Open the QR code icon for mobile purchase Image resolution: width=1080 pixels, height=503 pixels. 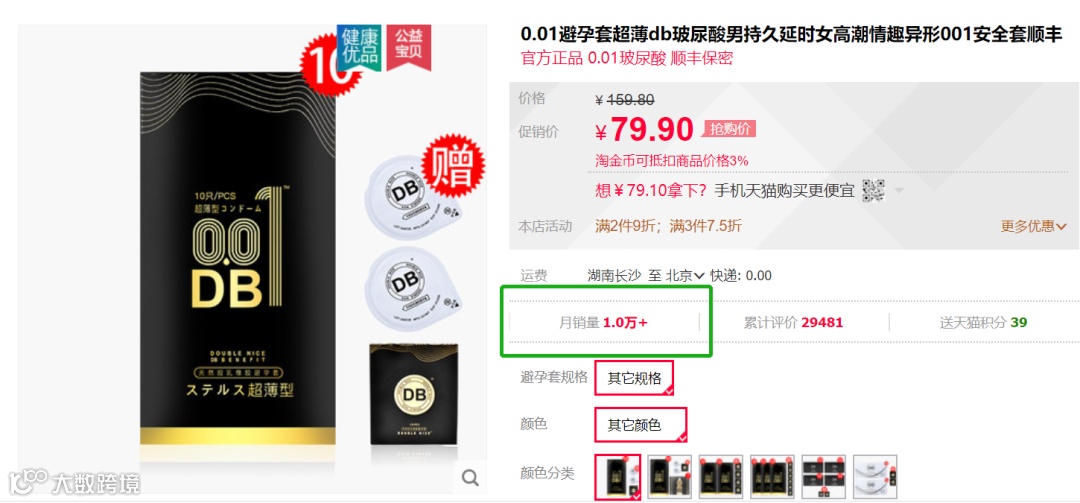point(873,190)
